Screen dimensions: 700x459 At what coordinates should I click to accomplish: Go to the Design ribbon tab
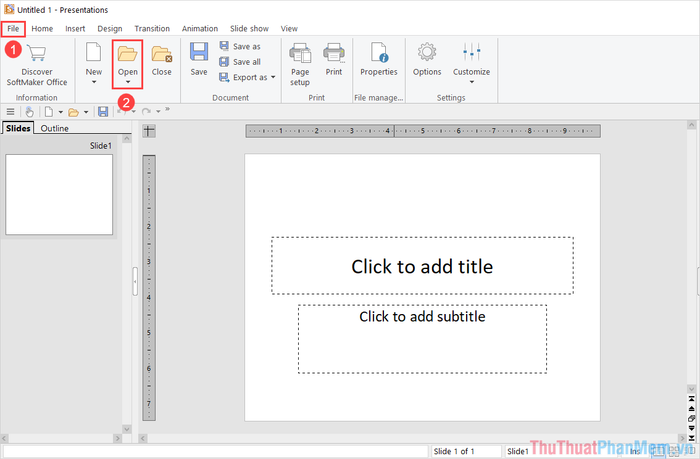pos(110,29)
